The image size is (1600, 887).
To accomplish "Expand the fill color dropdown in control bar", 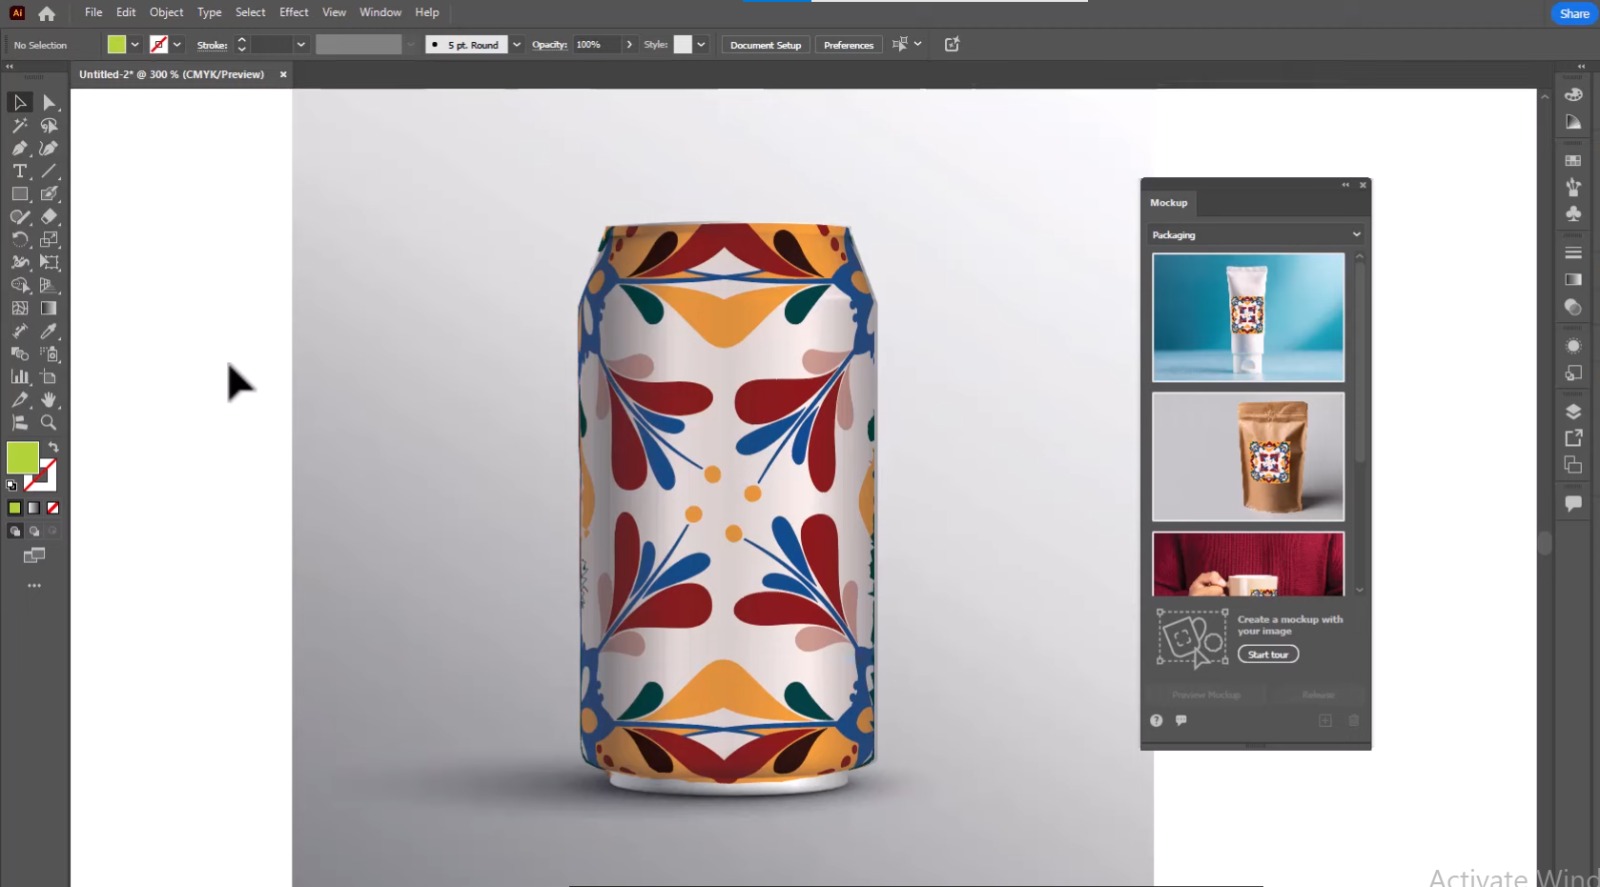I will click(135, 45).
